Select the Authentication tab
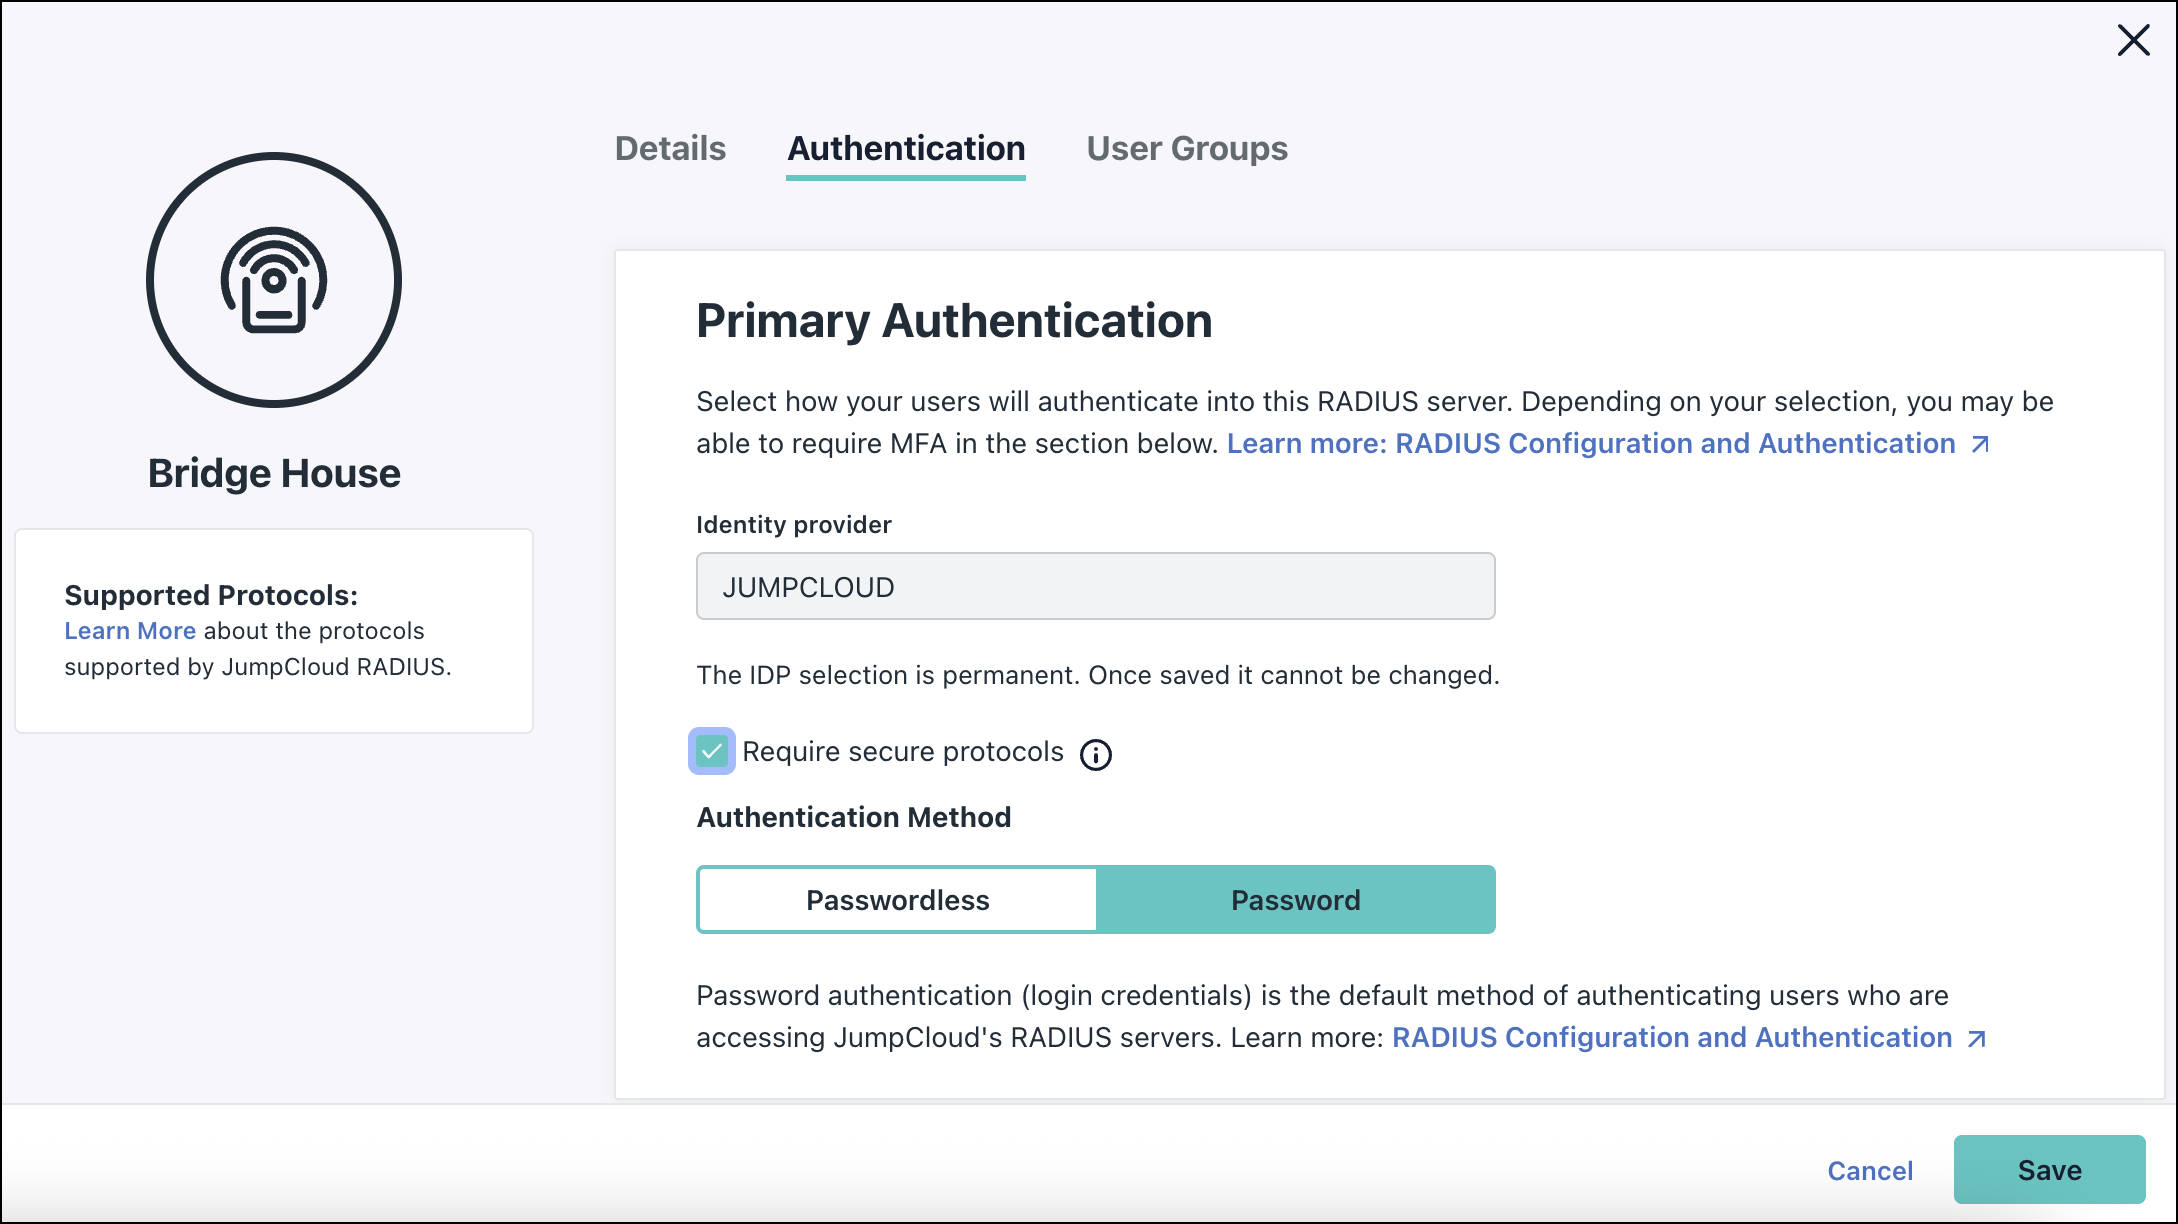2178x1224 pixels. click(906, 149)
